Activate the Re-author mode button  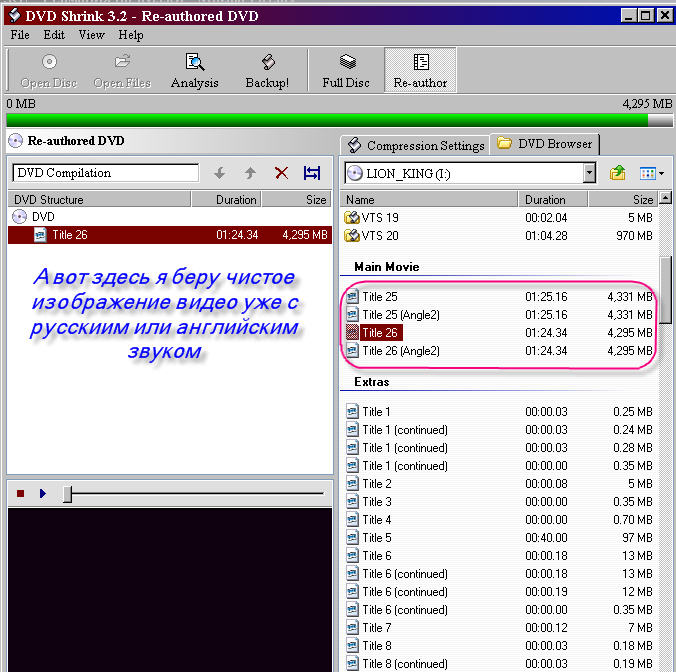point(420,70)
